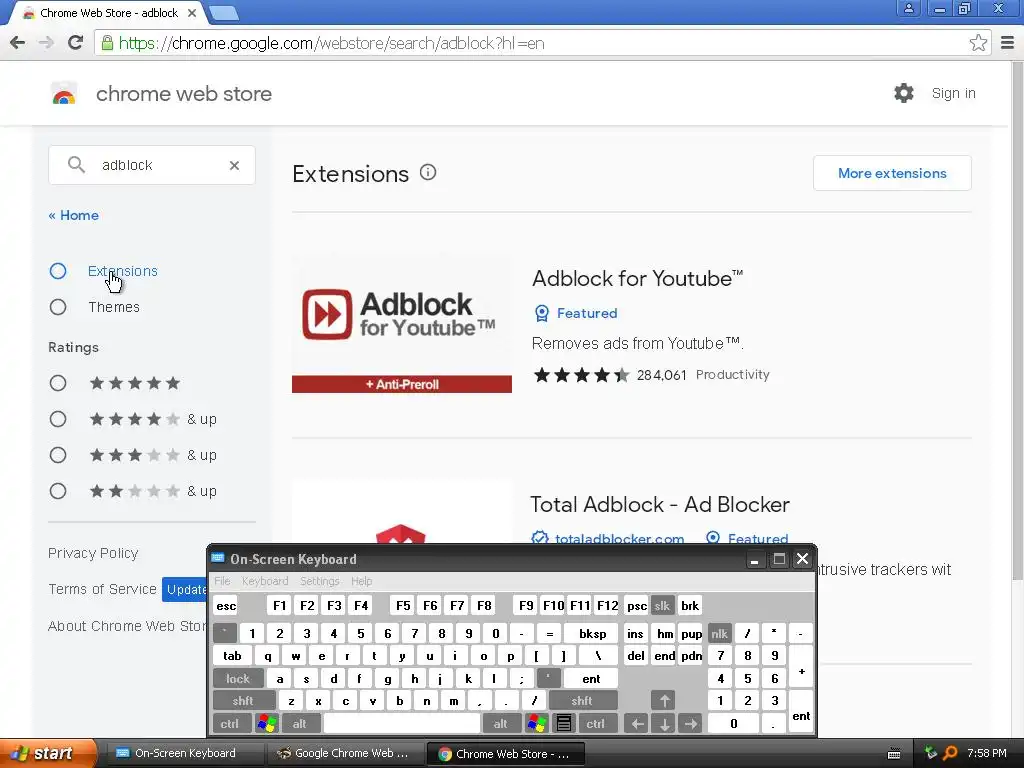
Task: Open the Total Adblock - Ad Blocker title
Action: (660, 504)
